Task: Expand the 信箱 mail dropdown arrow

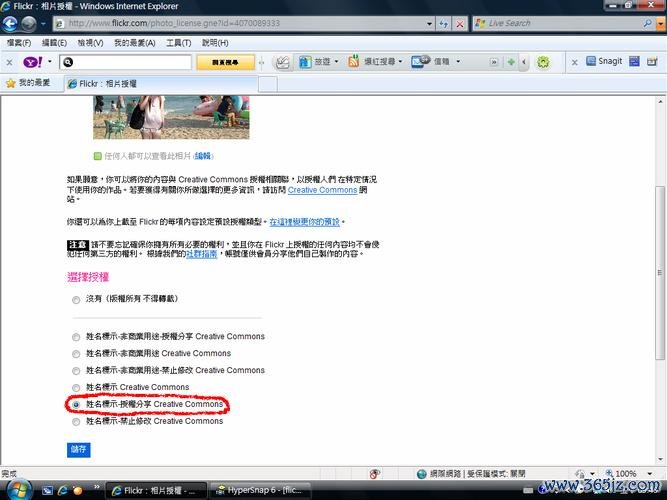Action: (458, 62)
